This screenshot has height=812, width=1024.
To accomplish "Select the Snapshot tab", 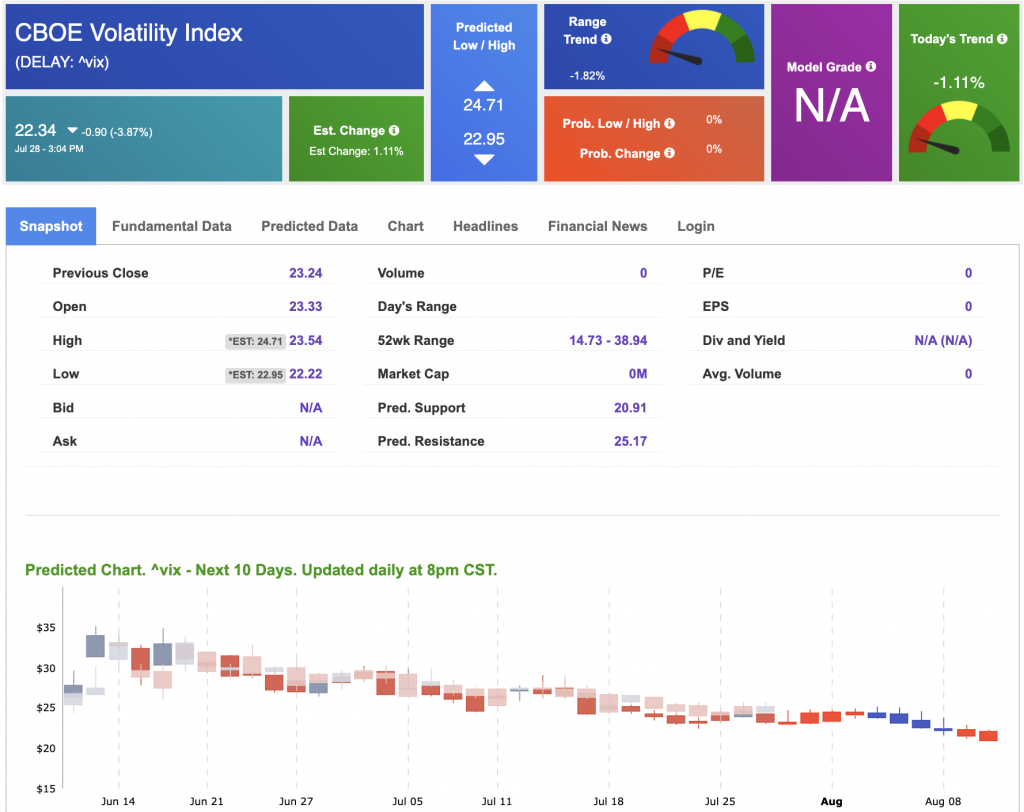I will pos(51,226).
